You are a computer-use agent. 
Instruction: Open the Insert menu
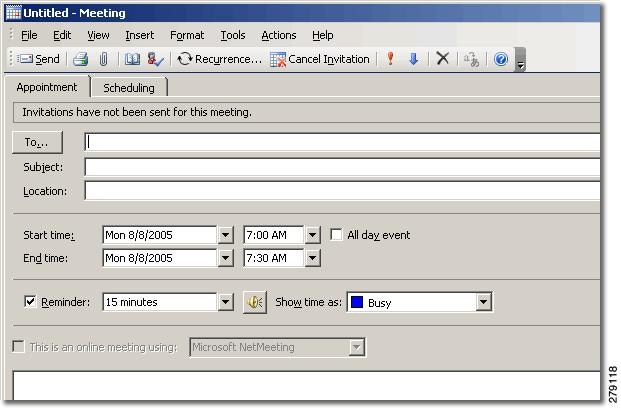point(139,35)
